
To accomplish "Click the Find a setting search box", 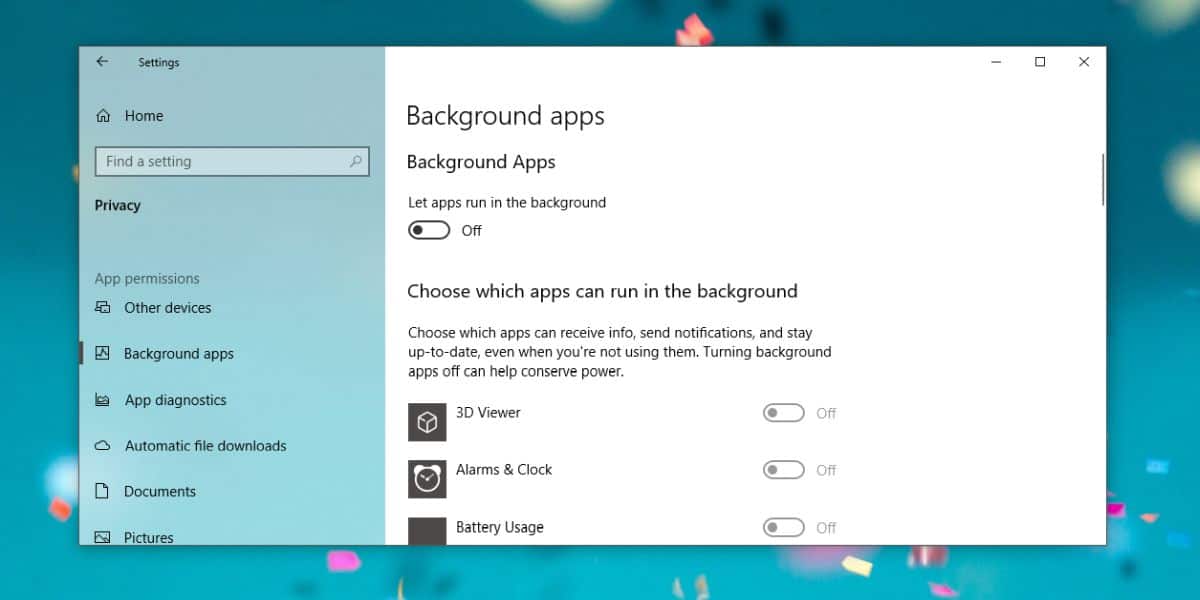I will pyautogui.click(x=232, y=161).
